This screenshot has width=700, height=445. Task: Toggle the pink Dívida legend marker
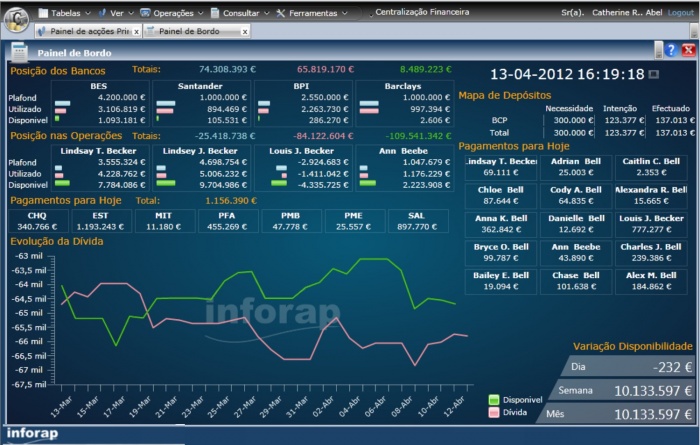coord(493,411)
